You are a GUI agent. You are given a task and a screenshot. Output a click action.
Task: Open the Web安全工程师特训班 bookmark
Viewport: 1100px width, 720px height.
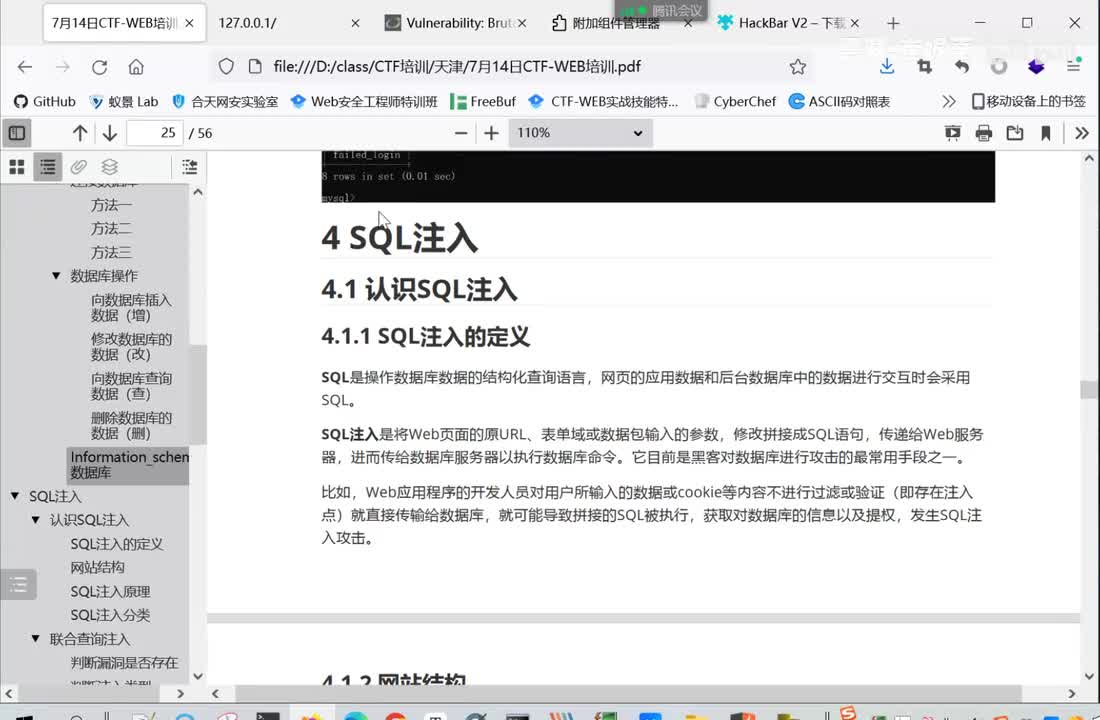tap(364, 102)
